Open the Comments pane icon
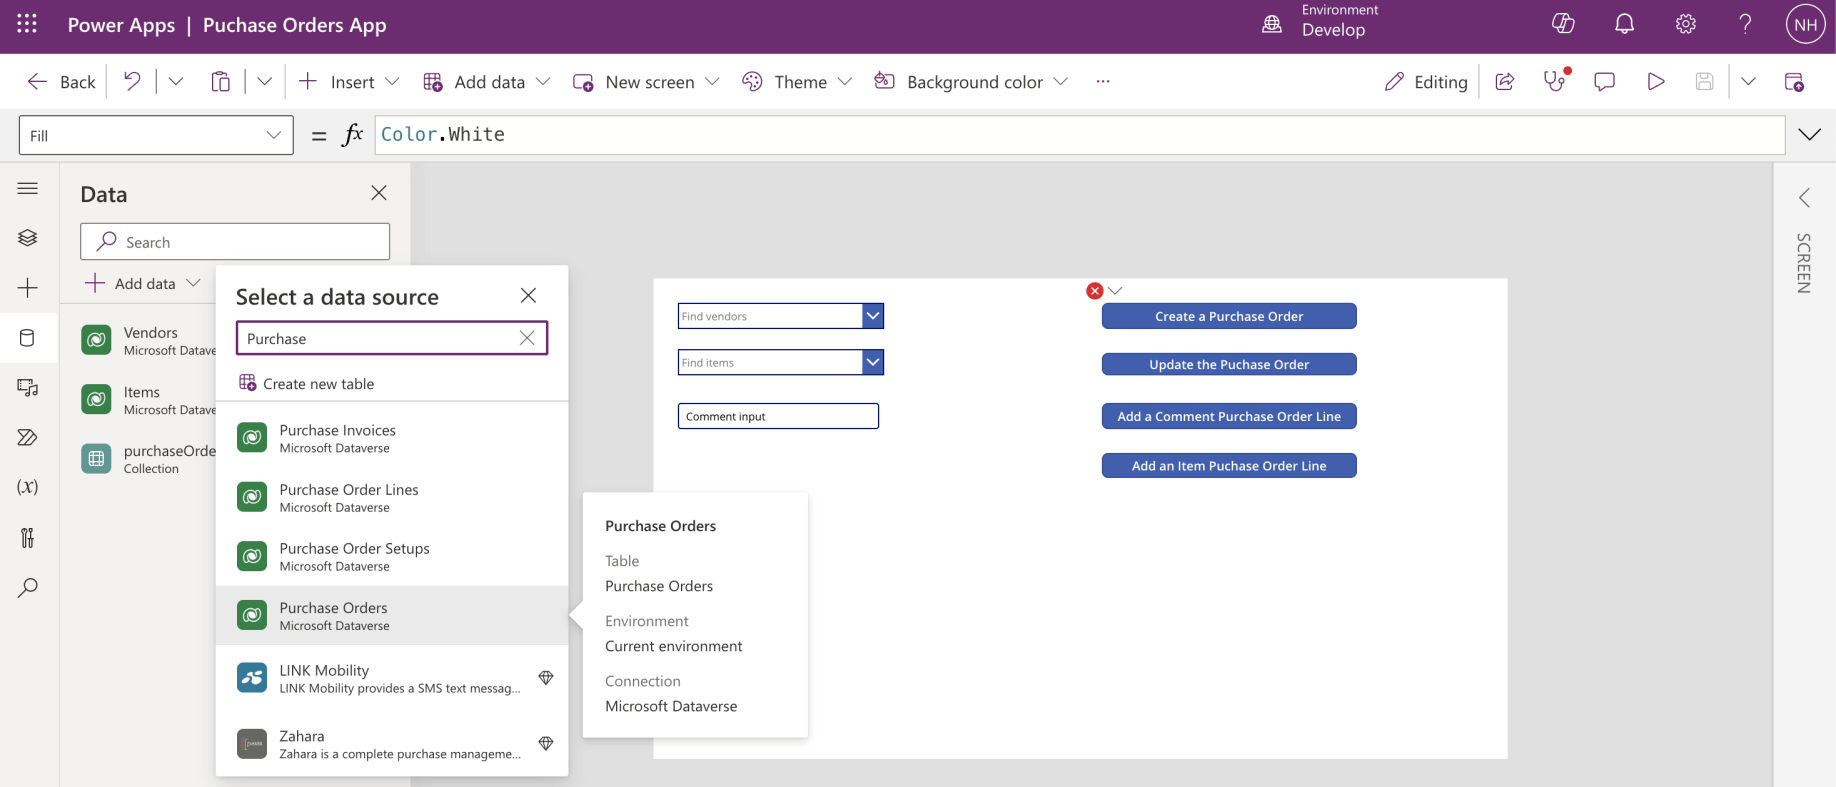The width and height of the screenshot is (1836, 787). pyautogui.click(x=1605, y=82)
